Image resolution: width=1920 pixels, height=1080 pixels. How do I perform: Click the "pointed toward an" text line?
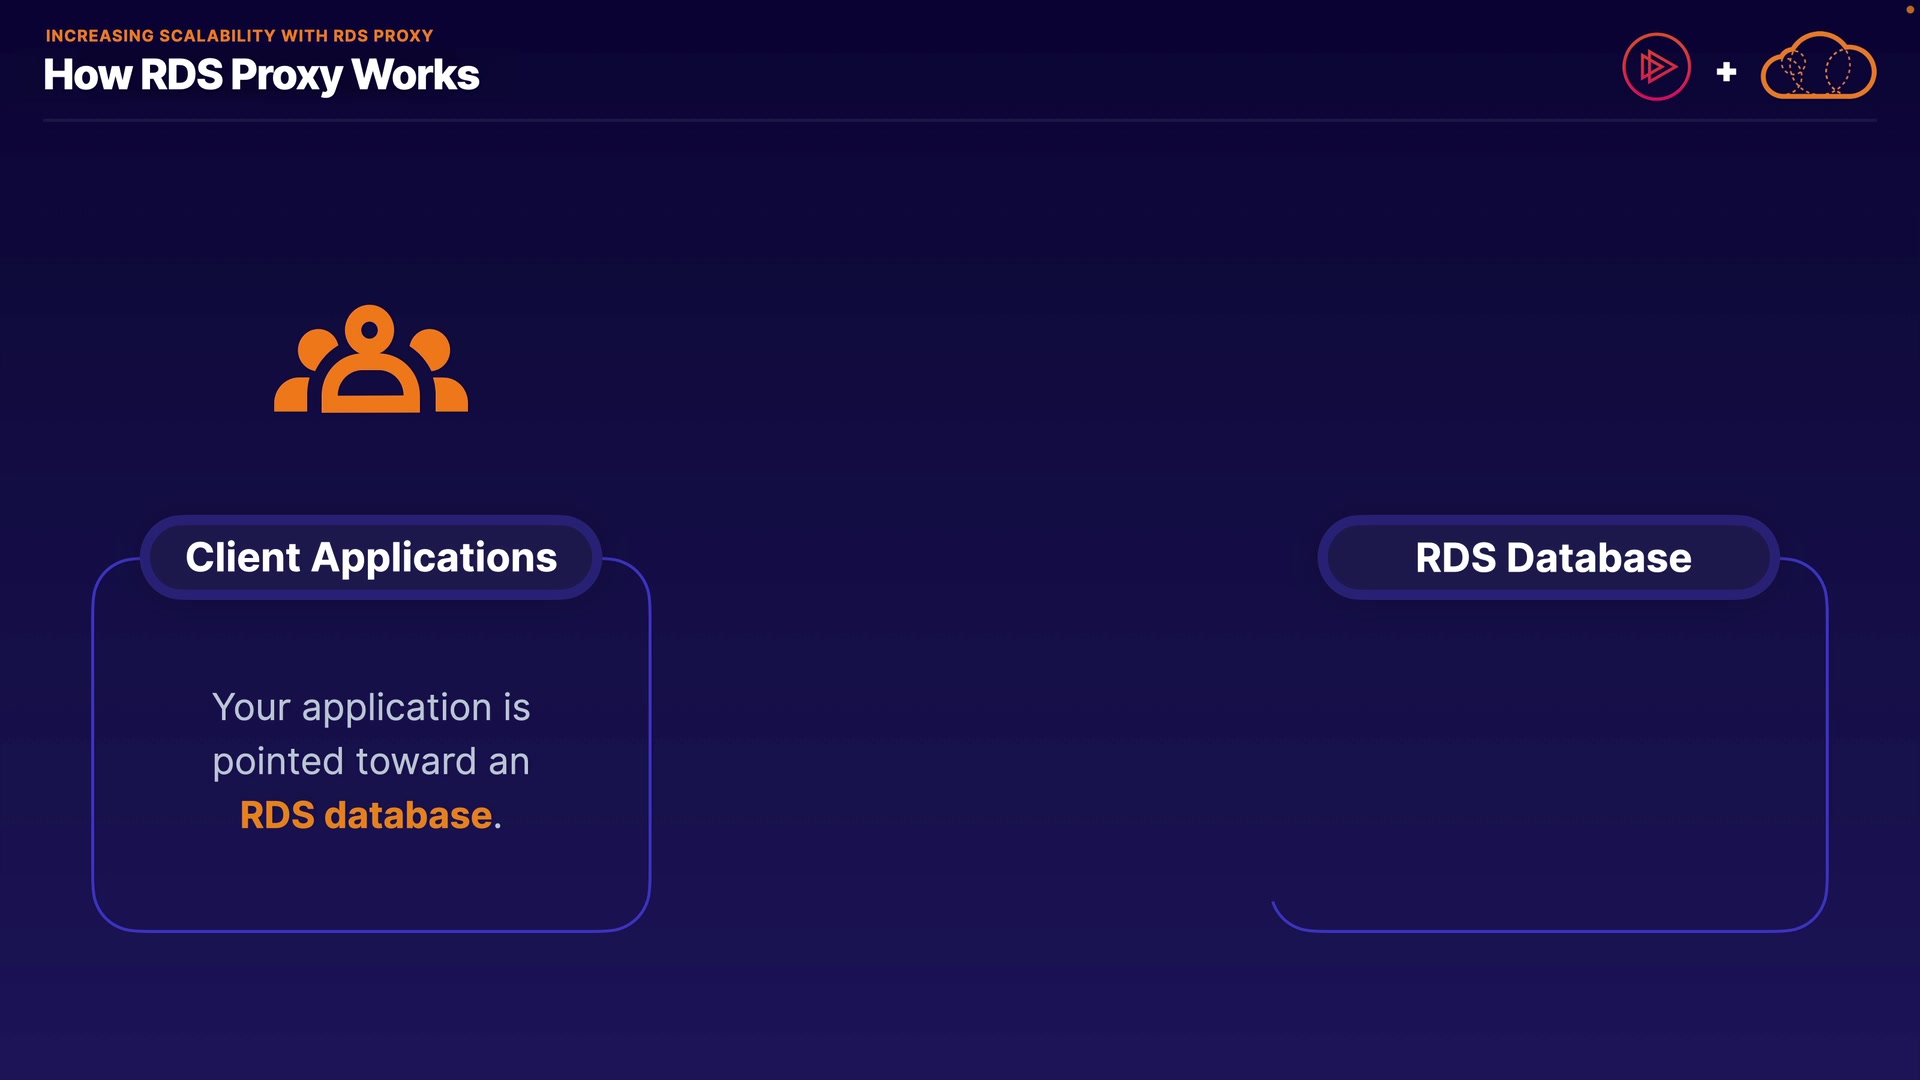[x=371, y=762]
